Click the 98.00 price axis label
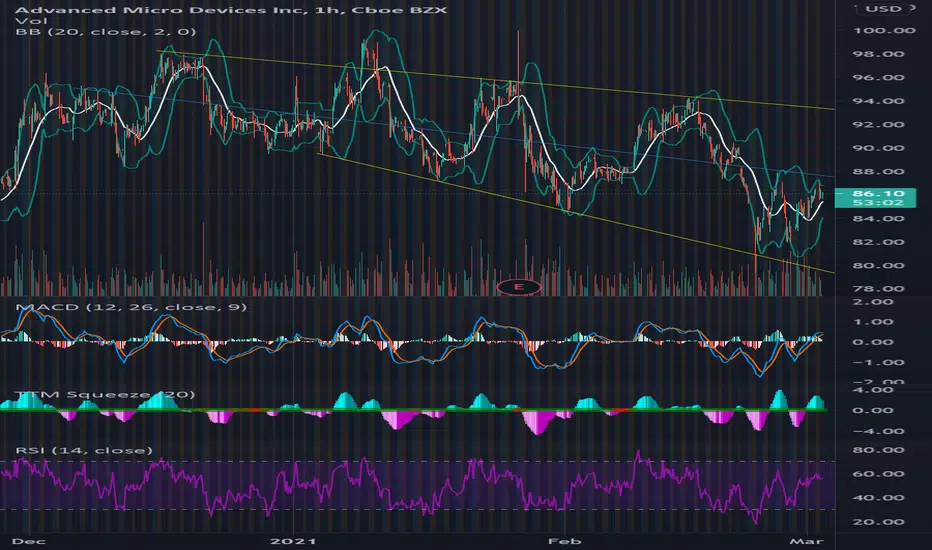This screenshot has height=550, width=932. pos(879,54)
